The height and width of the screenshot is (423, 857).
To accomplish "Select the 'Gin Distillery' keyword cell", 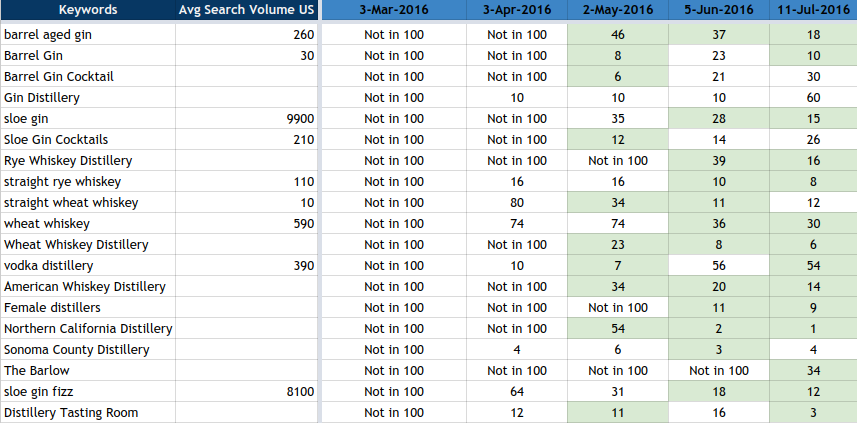I will [x=88, y=98].
